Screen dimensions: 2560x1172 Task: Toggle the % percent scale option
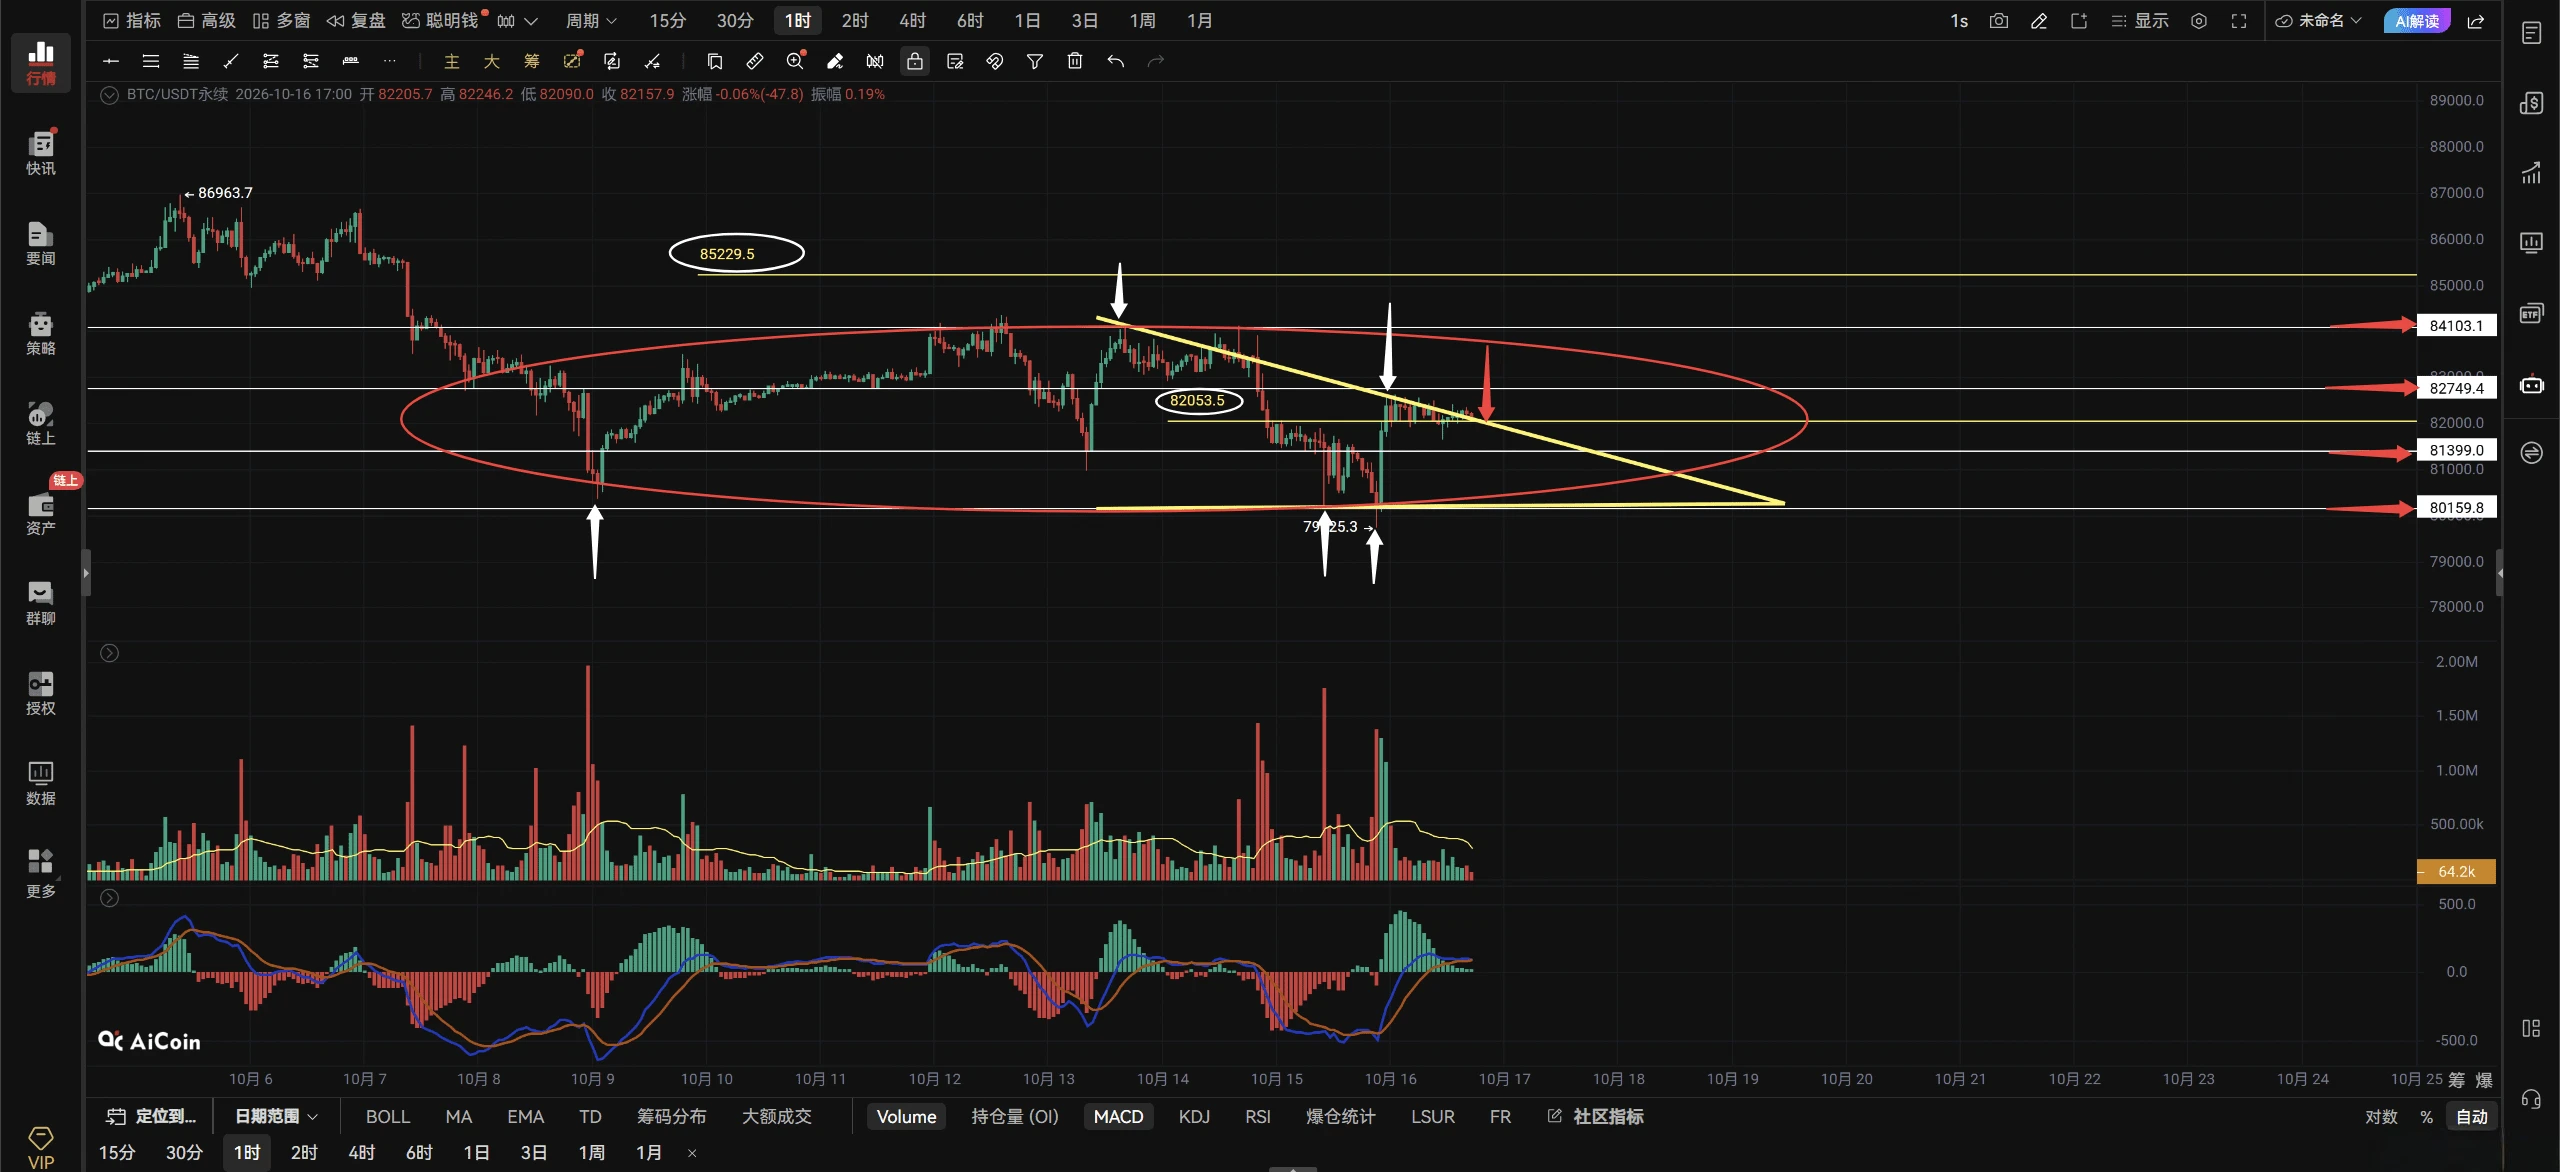2426,1116
